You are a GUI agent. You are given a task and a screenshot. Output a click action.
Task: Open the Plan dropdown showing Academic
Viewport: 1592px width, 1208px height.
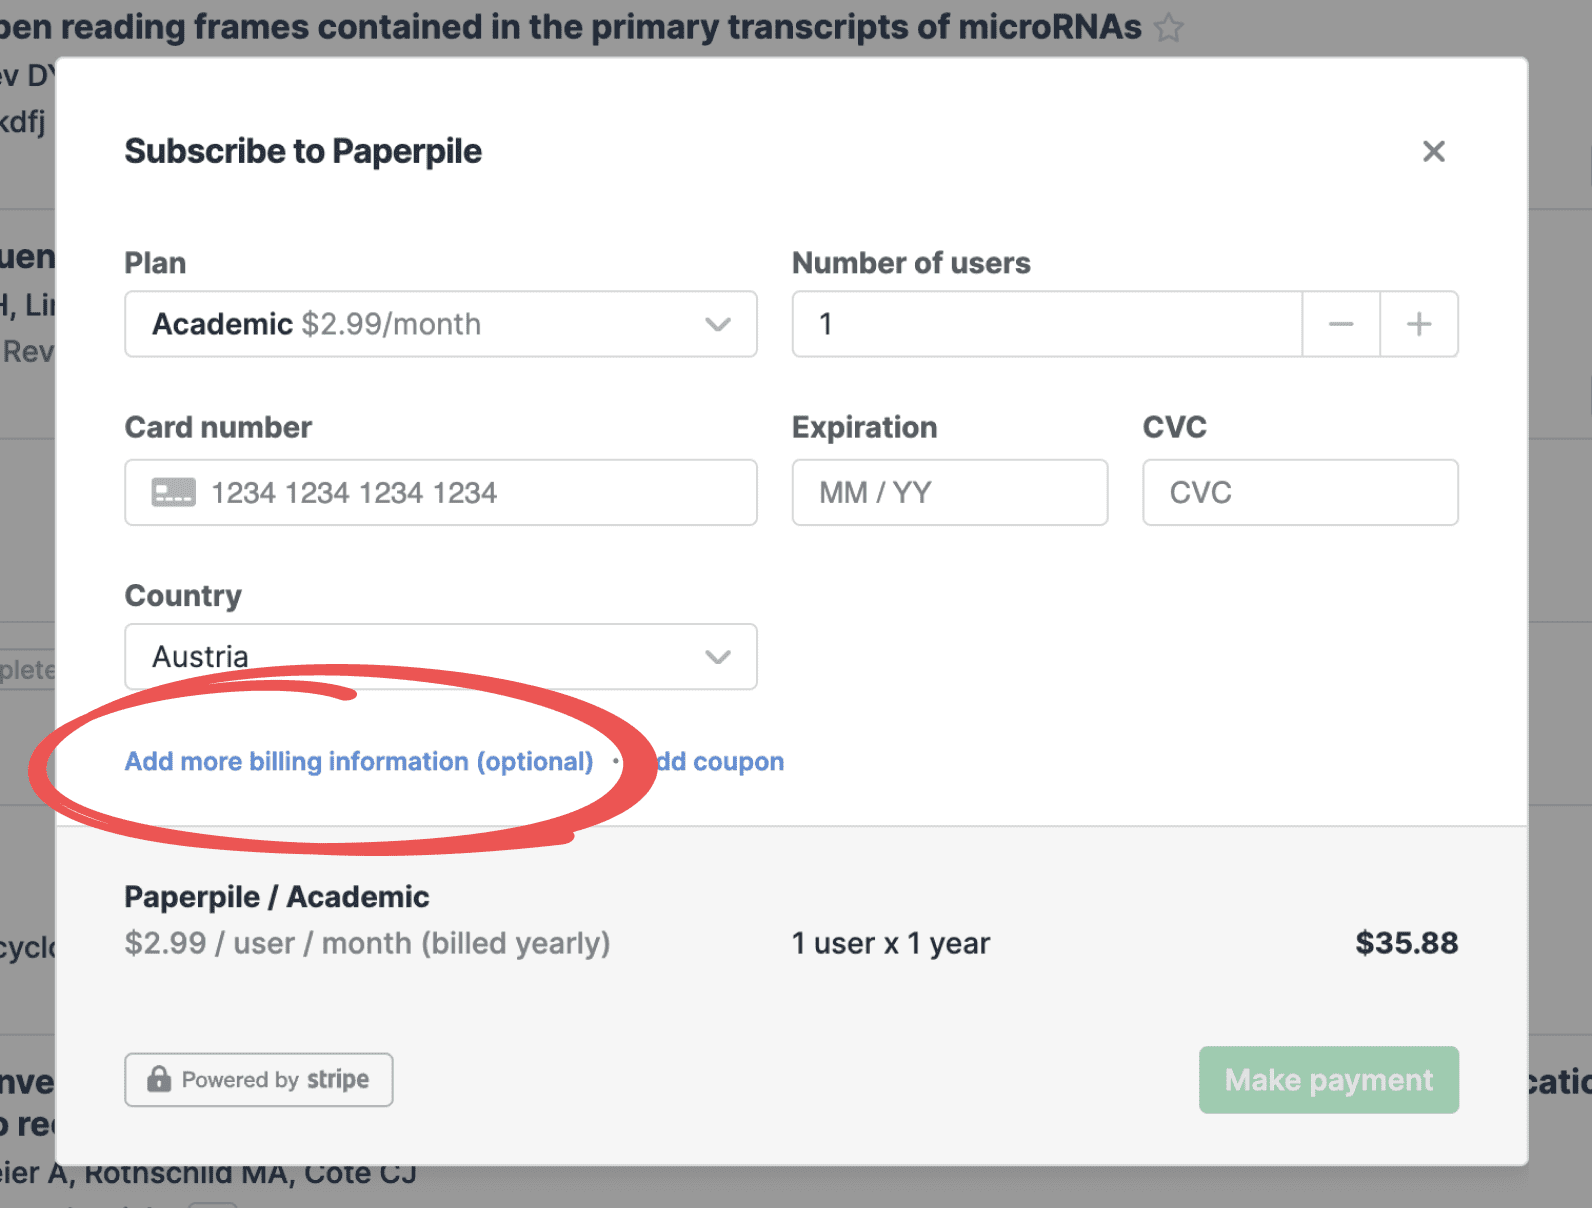coord(420,324)
